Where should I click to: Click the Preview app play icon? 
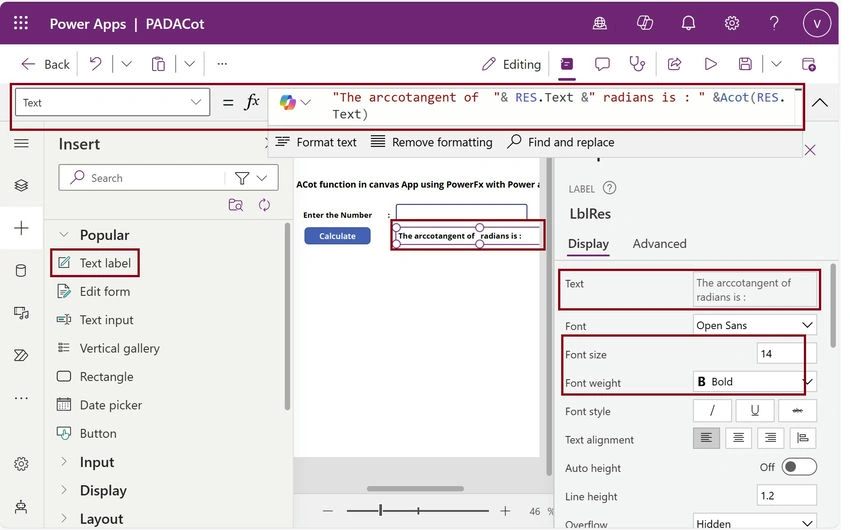pos(710,64)
